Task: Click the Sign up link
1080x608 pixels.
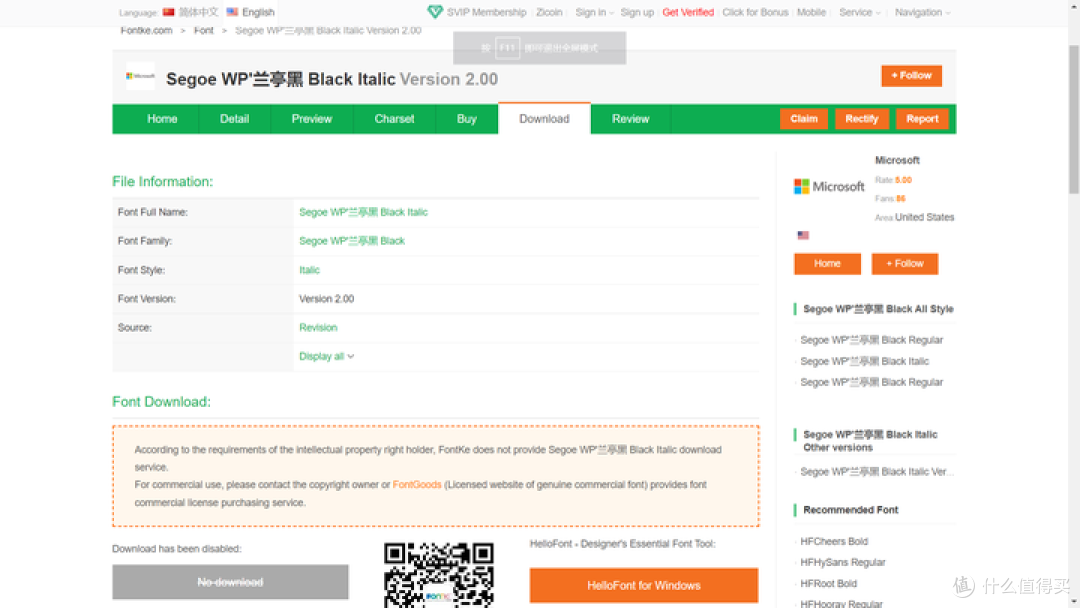Action: (x=637, y=12)
